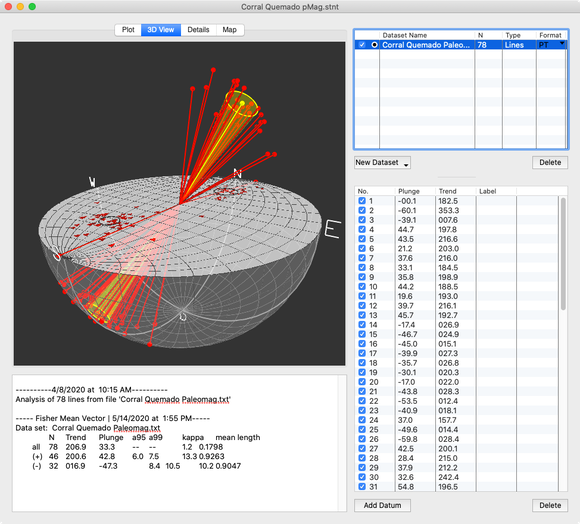Toggle the checkbox for datum number 4

pyautogui.click(x=362, y=229)
